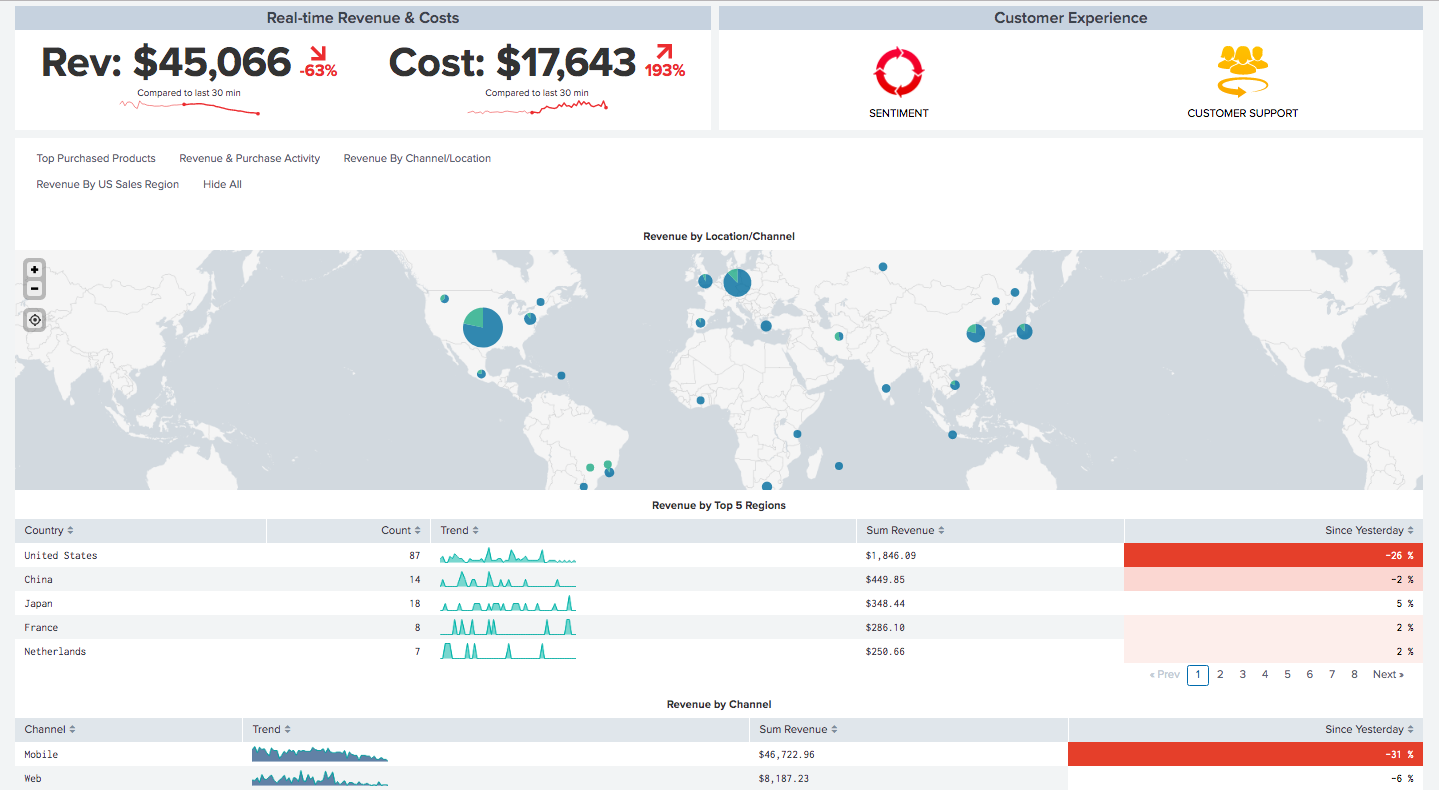Open the Top Purchased Products tab
Viewport: 1439px width, 790px height.
(96, 158)
